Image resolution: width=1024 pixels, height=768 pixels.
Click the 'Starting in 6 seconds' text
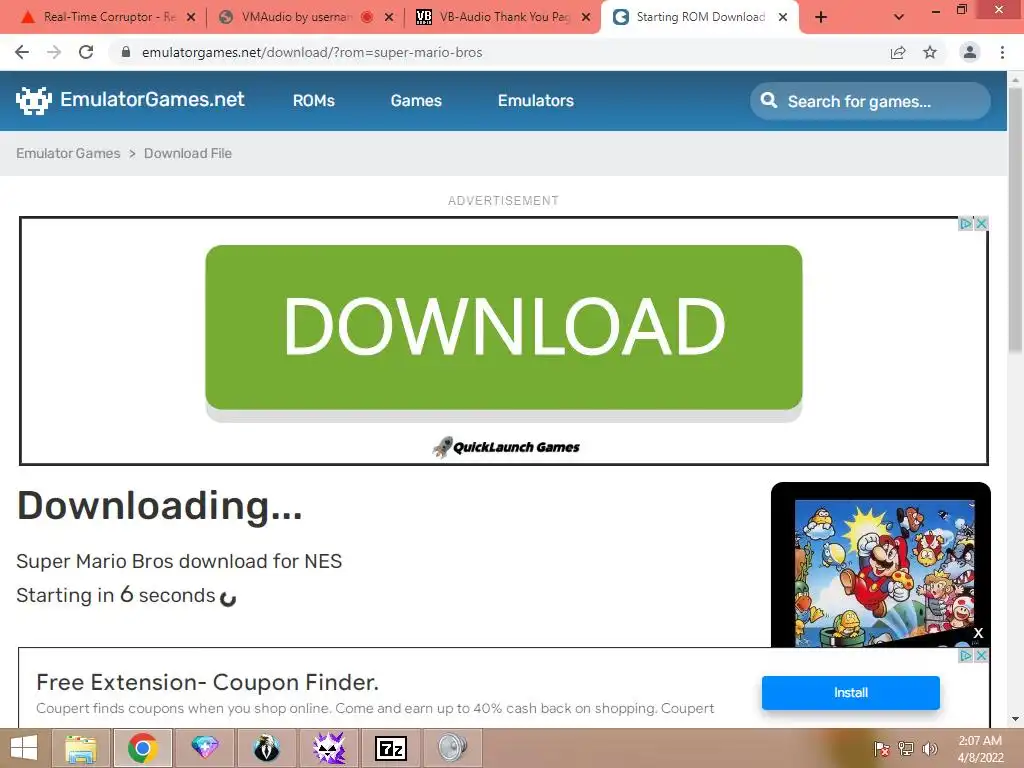[116, 595]
